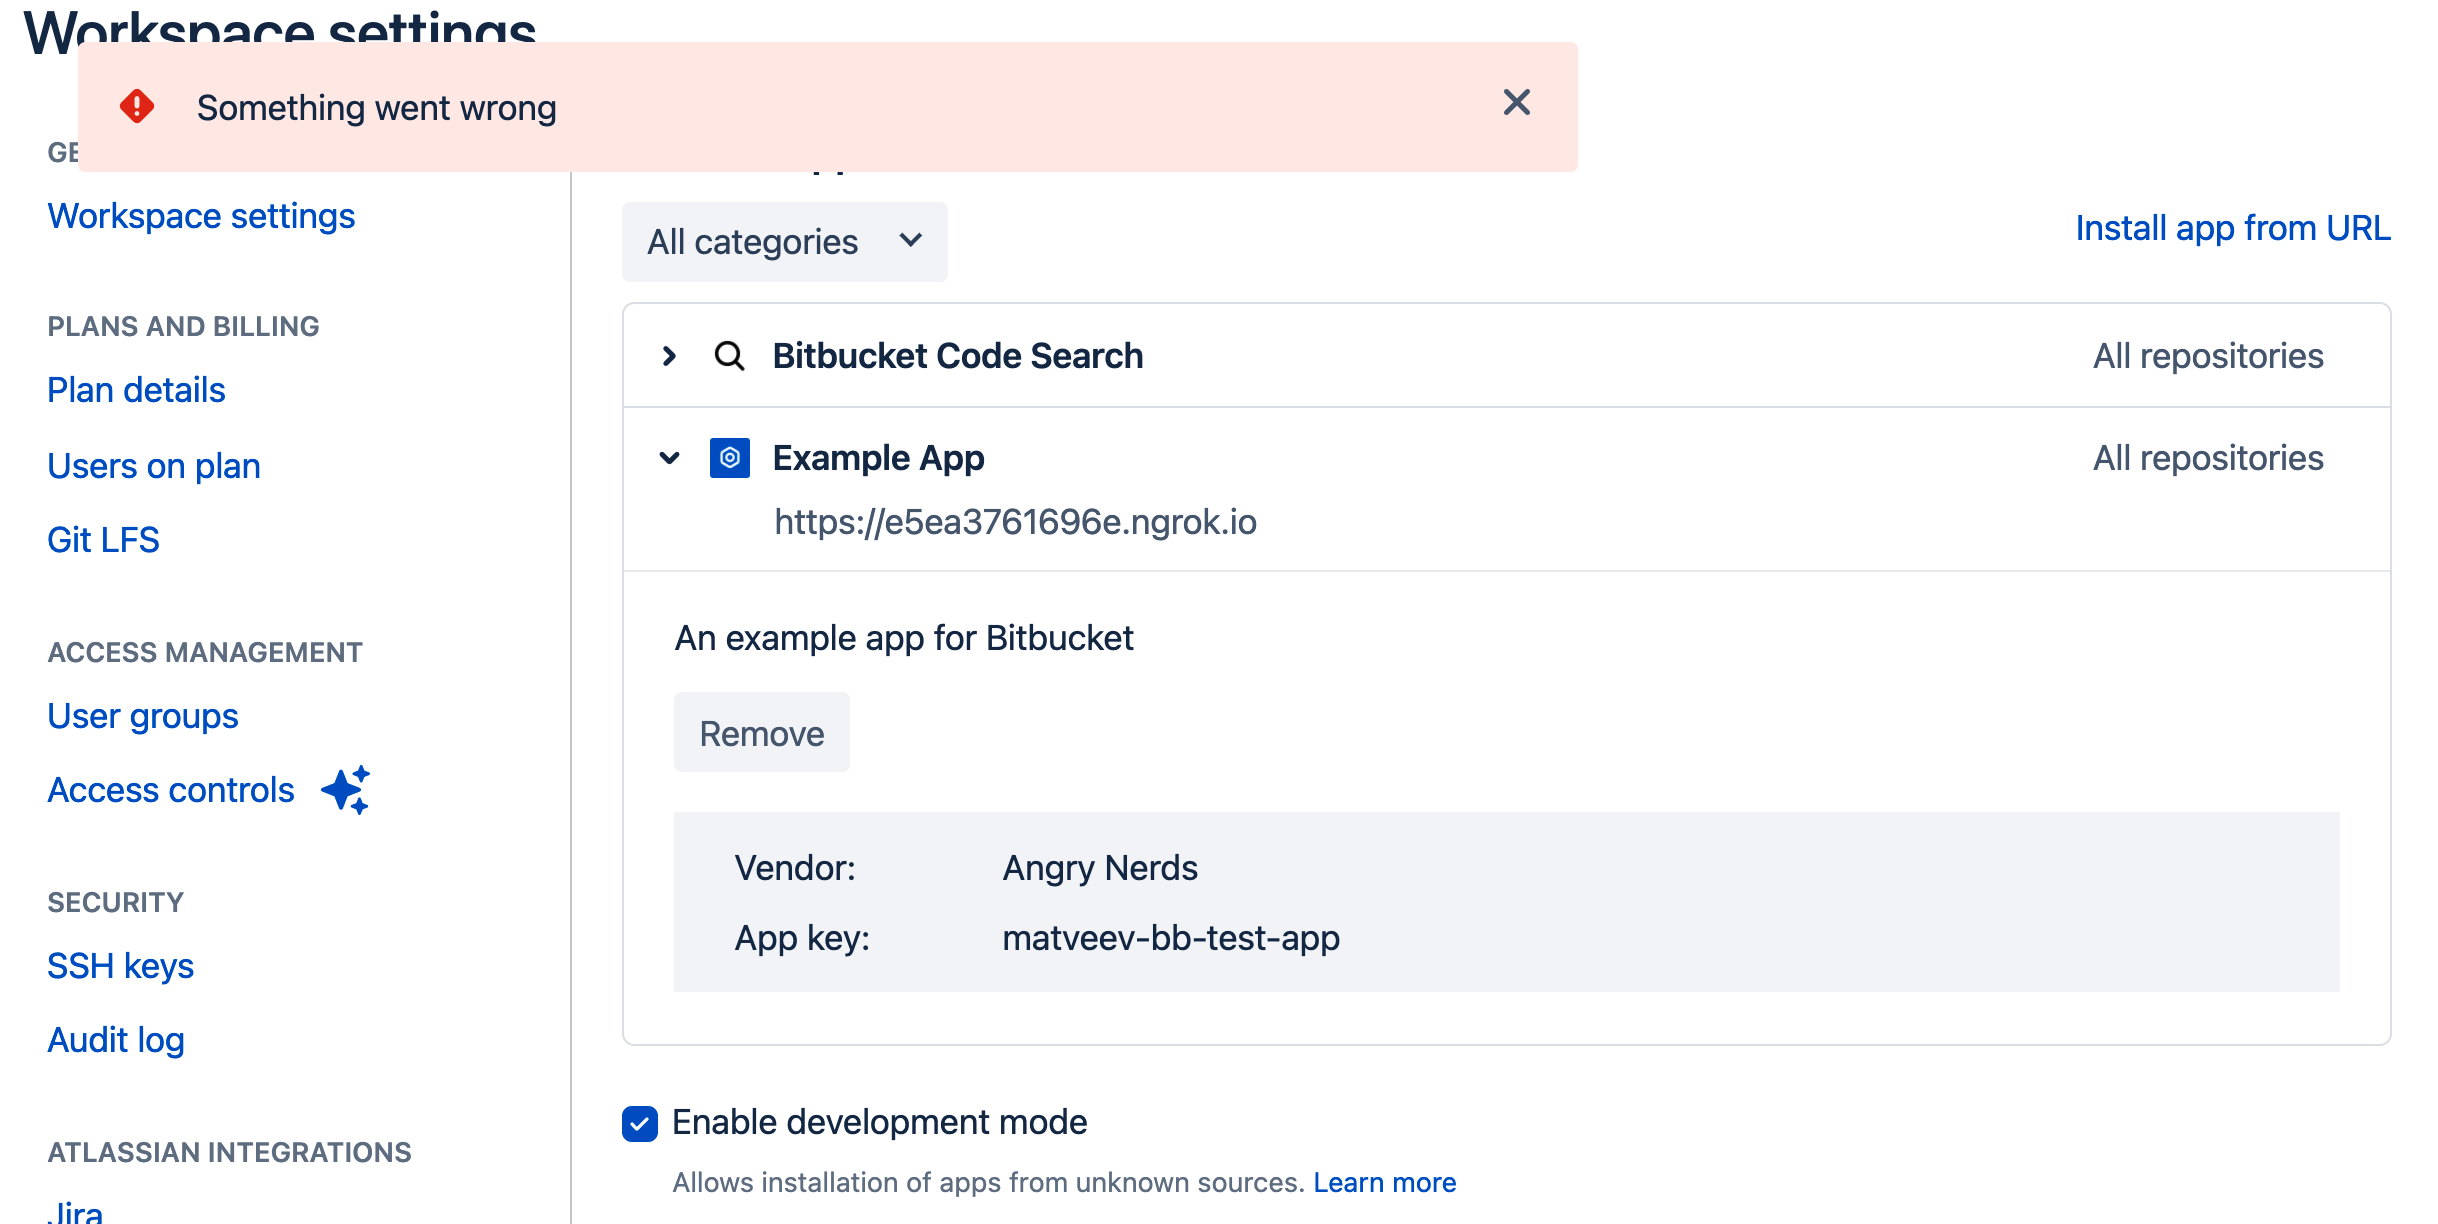2438x1224 pixels.
Task: Open Plan details page
Action: (x=136, y=390)
